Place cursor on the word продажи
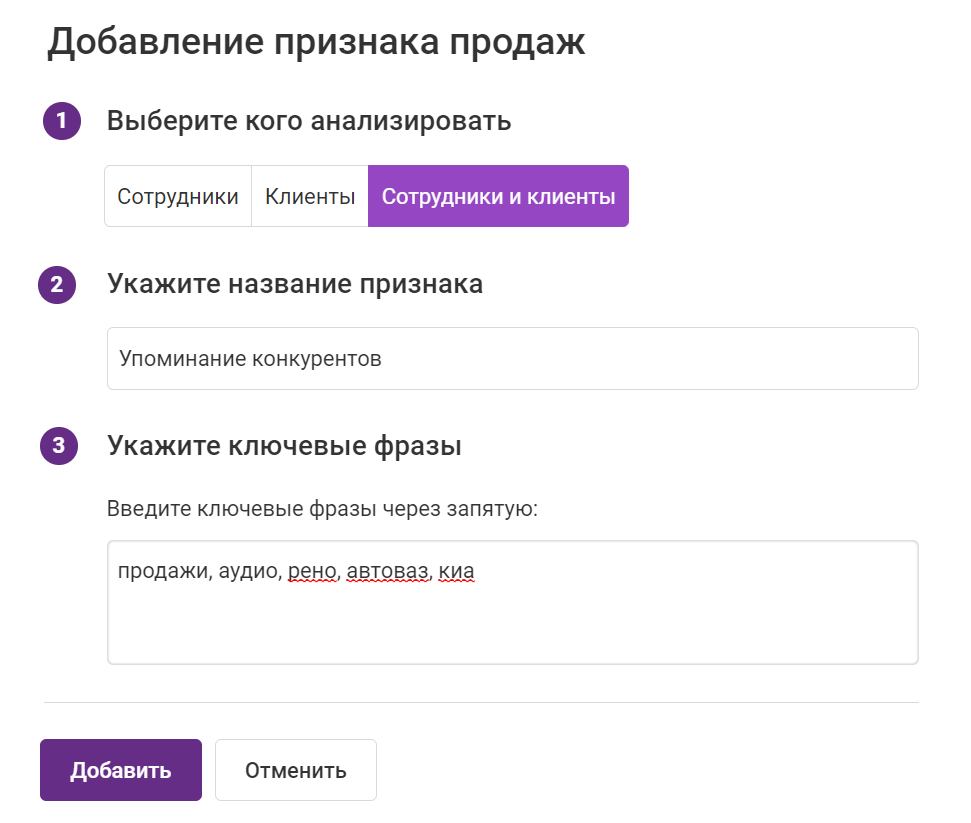The image size is (971, 823). point(158,573)
